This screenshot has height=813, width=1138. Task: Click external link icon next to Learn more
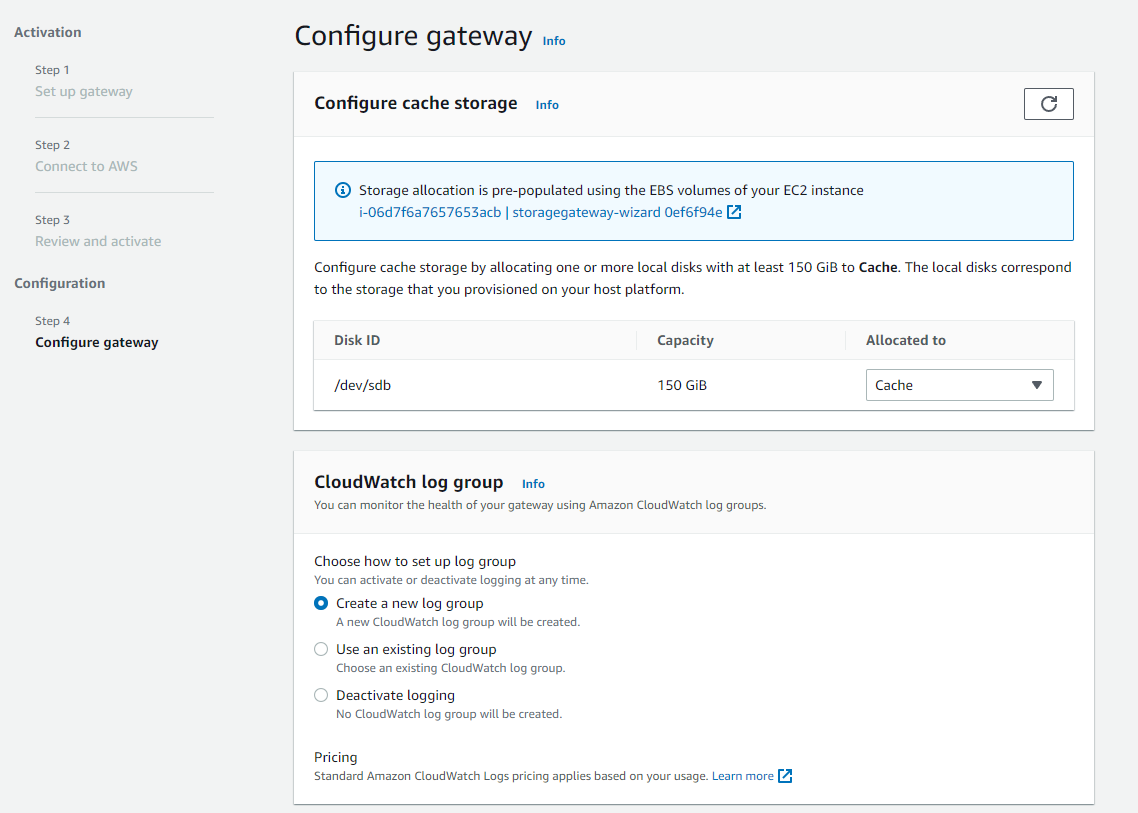pyautogui.click(x=785, y=776)
